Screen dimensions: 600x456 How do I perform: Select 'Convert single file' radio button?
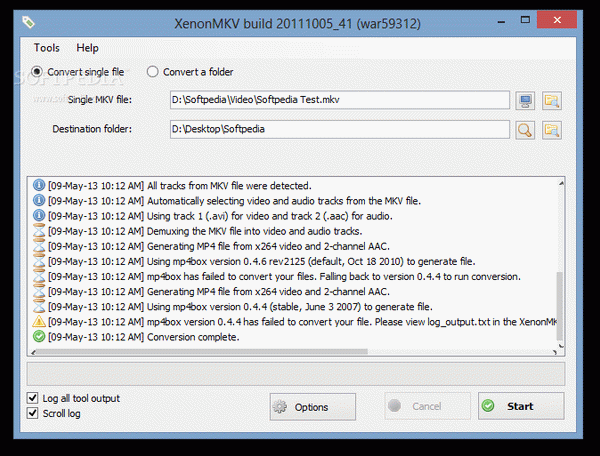37,72
